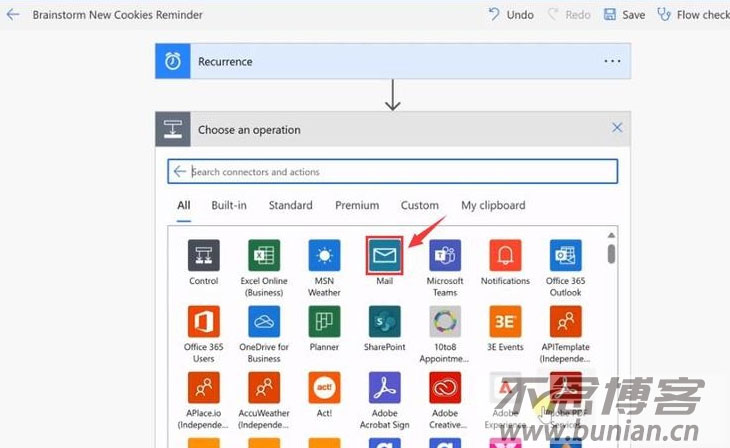730x448 pixels.
Task: Select Adobe Acrobat Sign connector
Action: [385, 387]
